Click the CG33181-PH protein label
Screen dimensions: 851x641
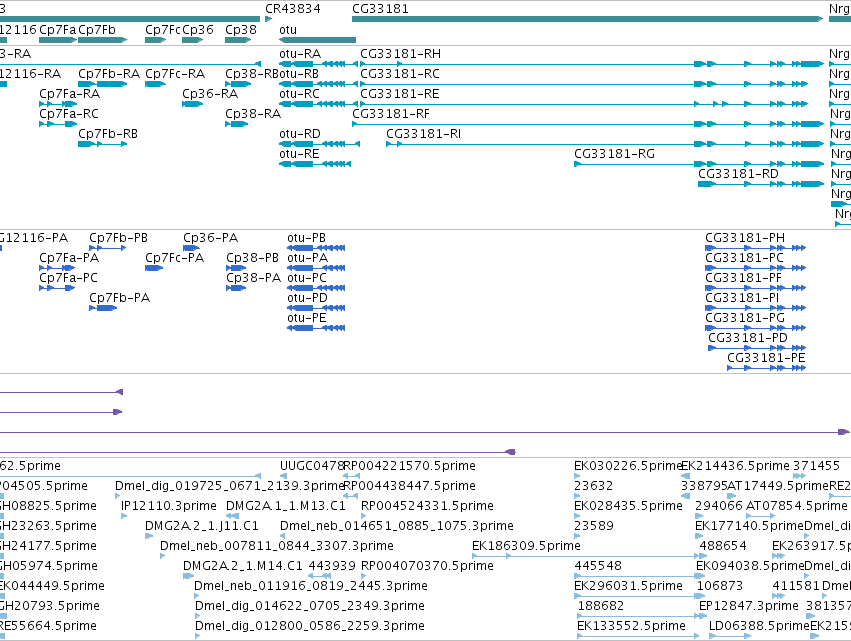point(745,238)
